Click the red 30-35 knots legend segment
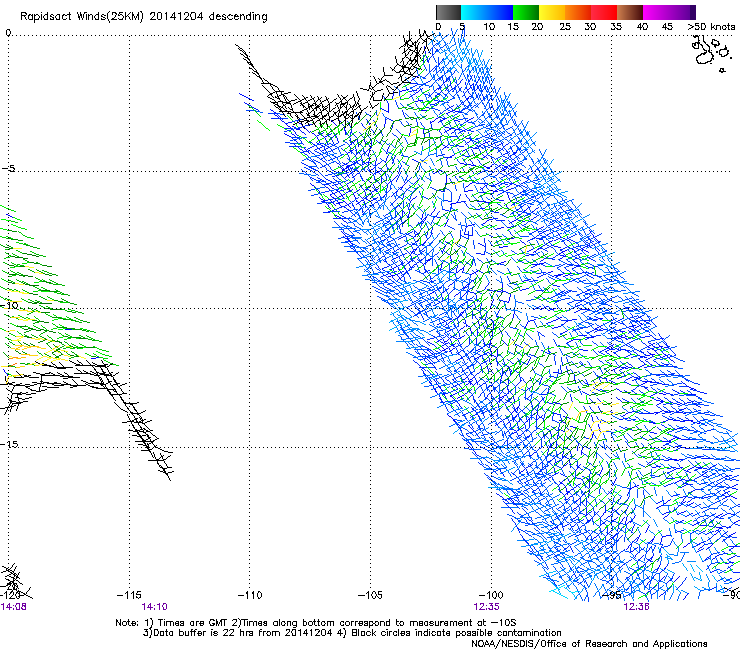Screen dimensions: 740x650 (604, 12)
